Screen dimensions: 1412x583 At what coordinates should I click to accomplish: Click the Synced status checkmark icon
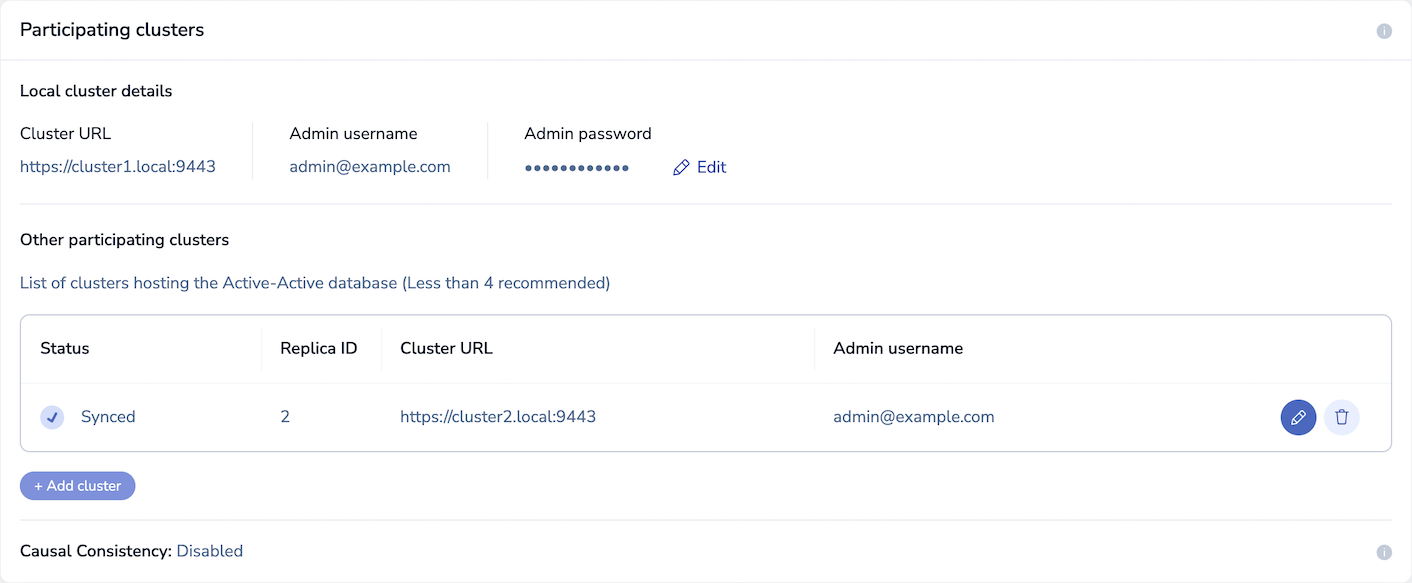[52, 417]
